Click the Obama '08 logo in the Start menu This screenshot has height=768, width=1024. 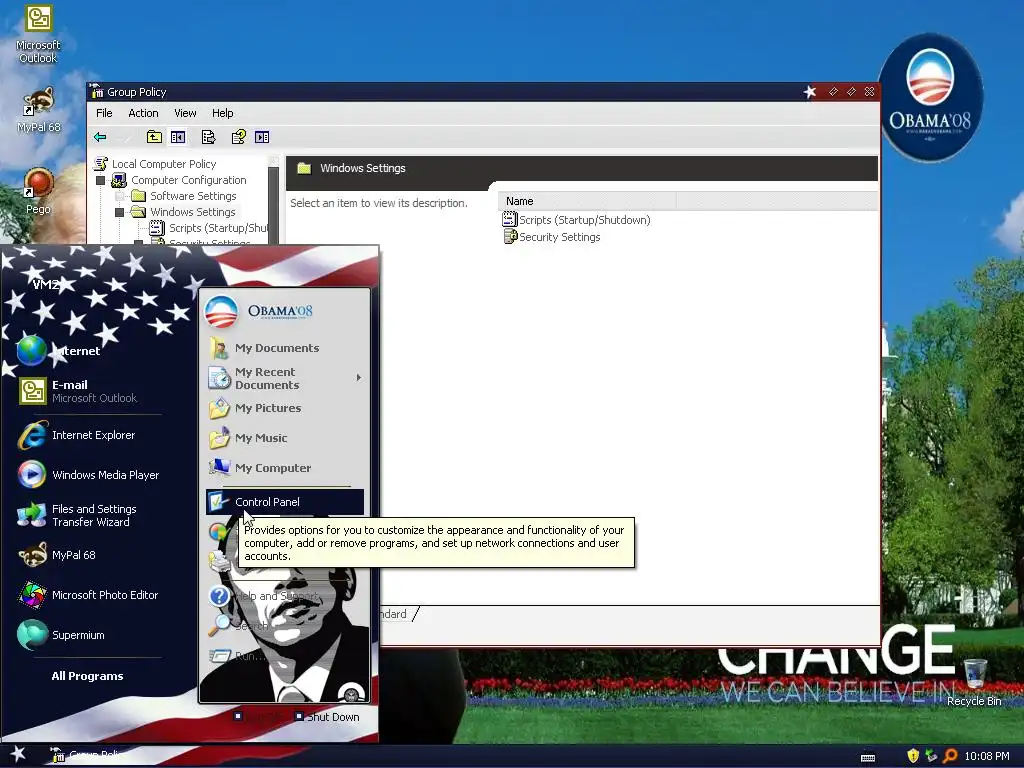pyautogui.click(x=259, y=311)
